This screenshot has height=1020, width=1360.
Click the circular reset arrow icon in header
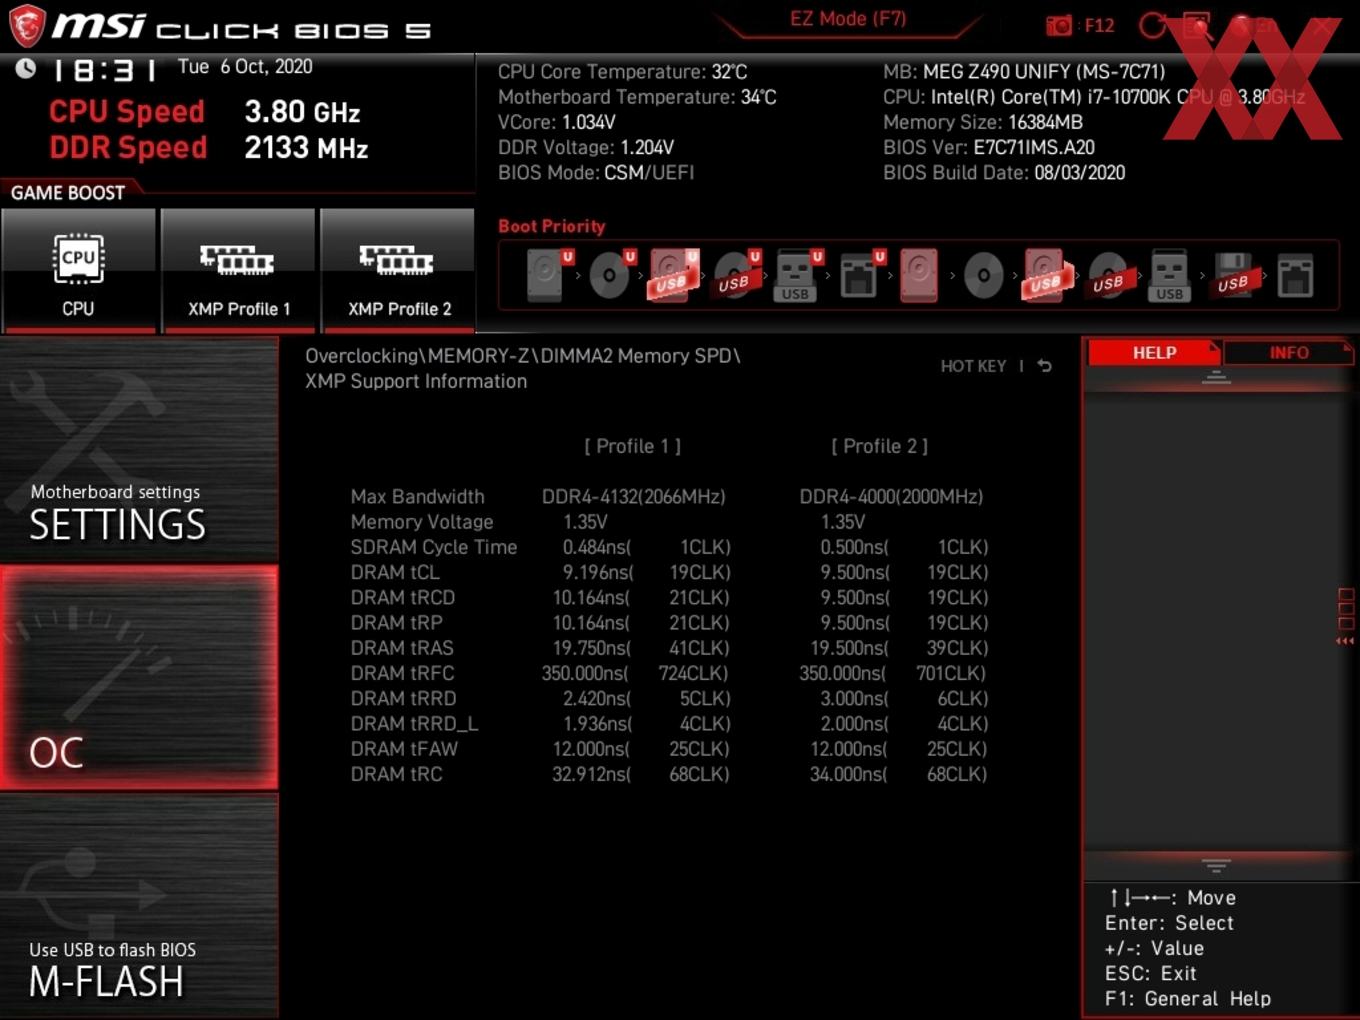(x=1153, y=26)
